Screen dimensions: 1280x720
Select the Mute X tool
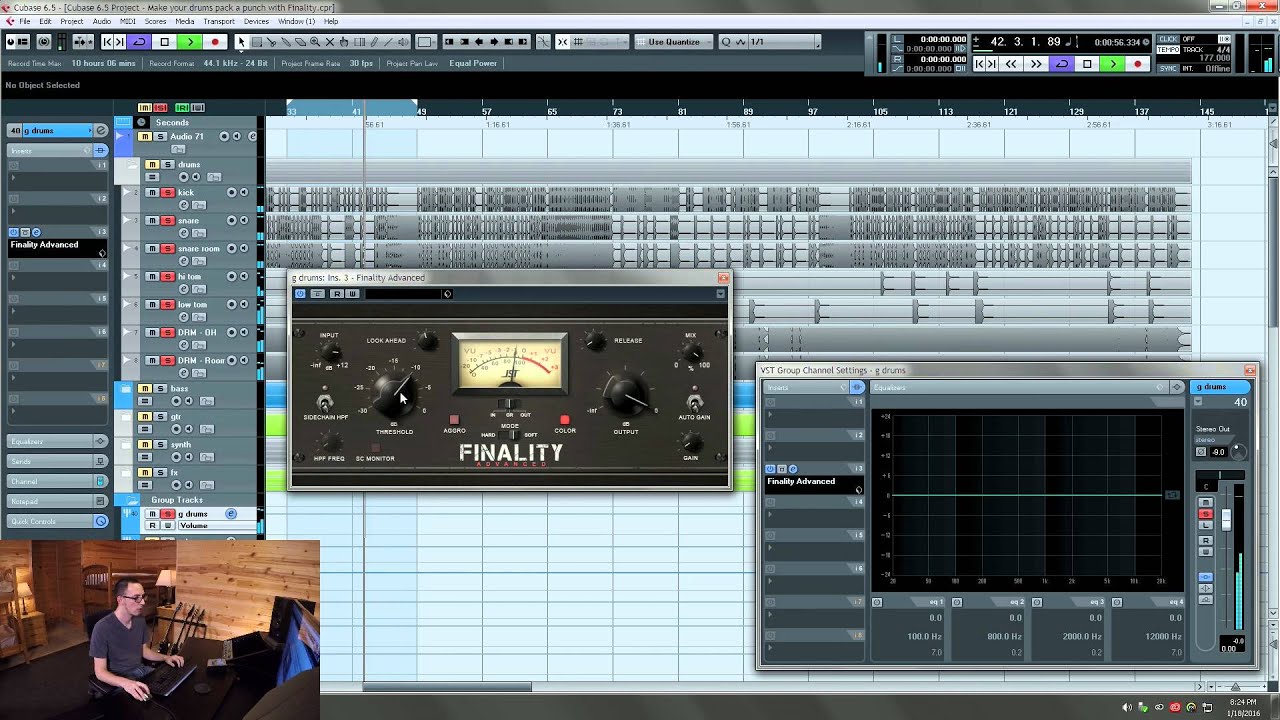click(329, 42)
